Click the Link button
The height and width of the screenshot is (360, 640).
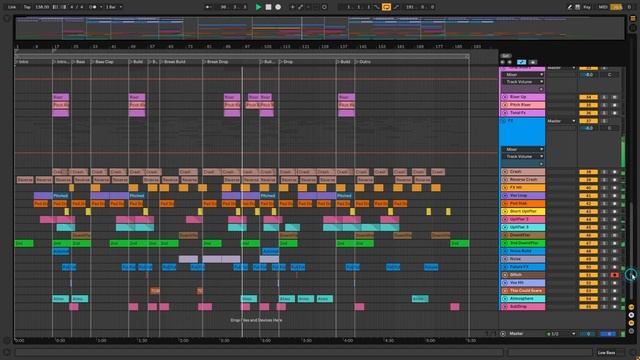pos(12,7)
